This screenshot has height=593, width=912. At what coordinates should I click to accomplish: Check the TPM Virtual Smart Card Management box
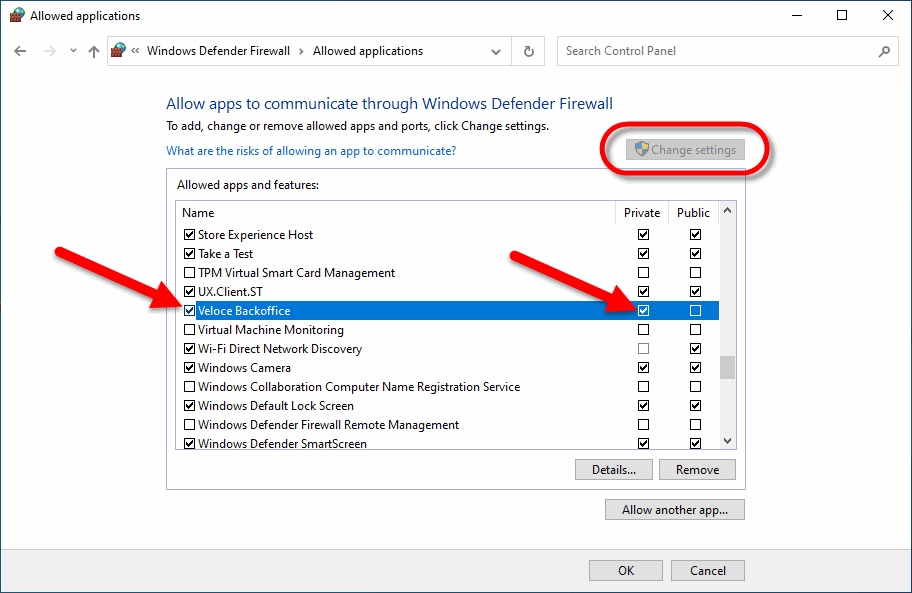(190, 273)
